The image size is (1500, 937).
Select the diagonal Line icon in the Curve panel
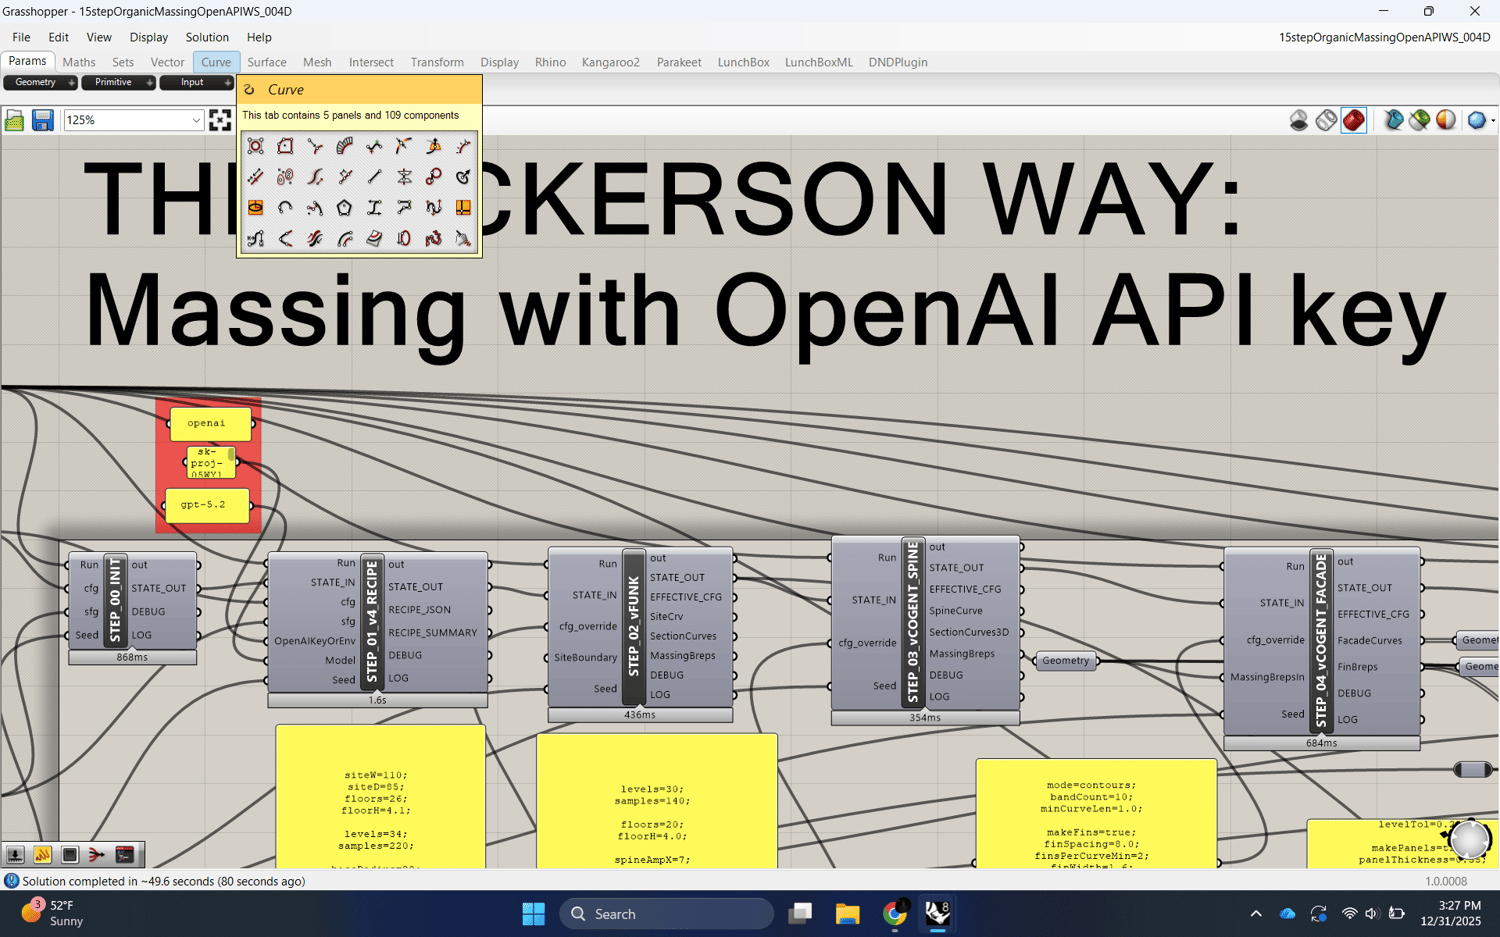pos(374,177)
